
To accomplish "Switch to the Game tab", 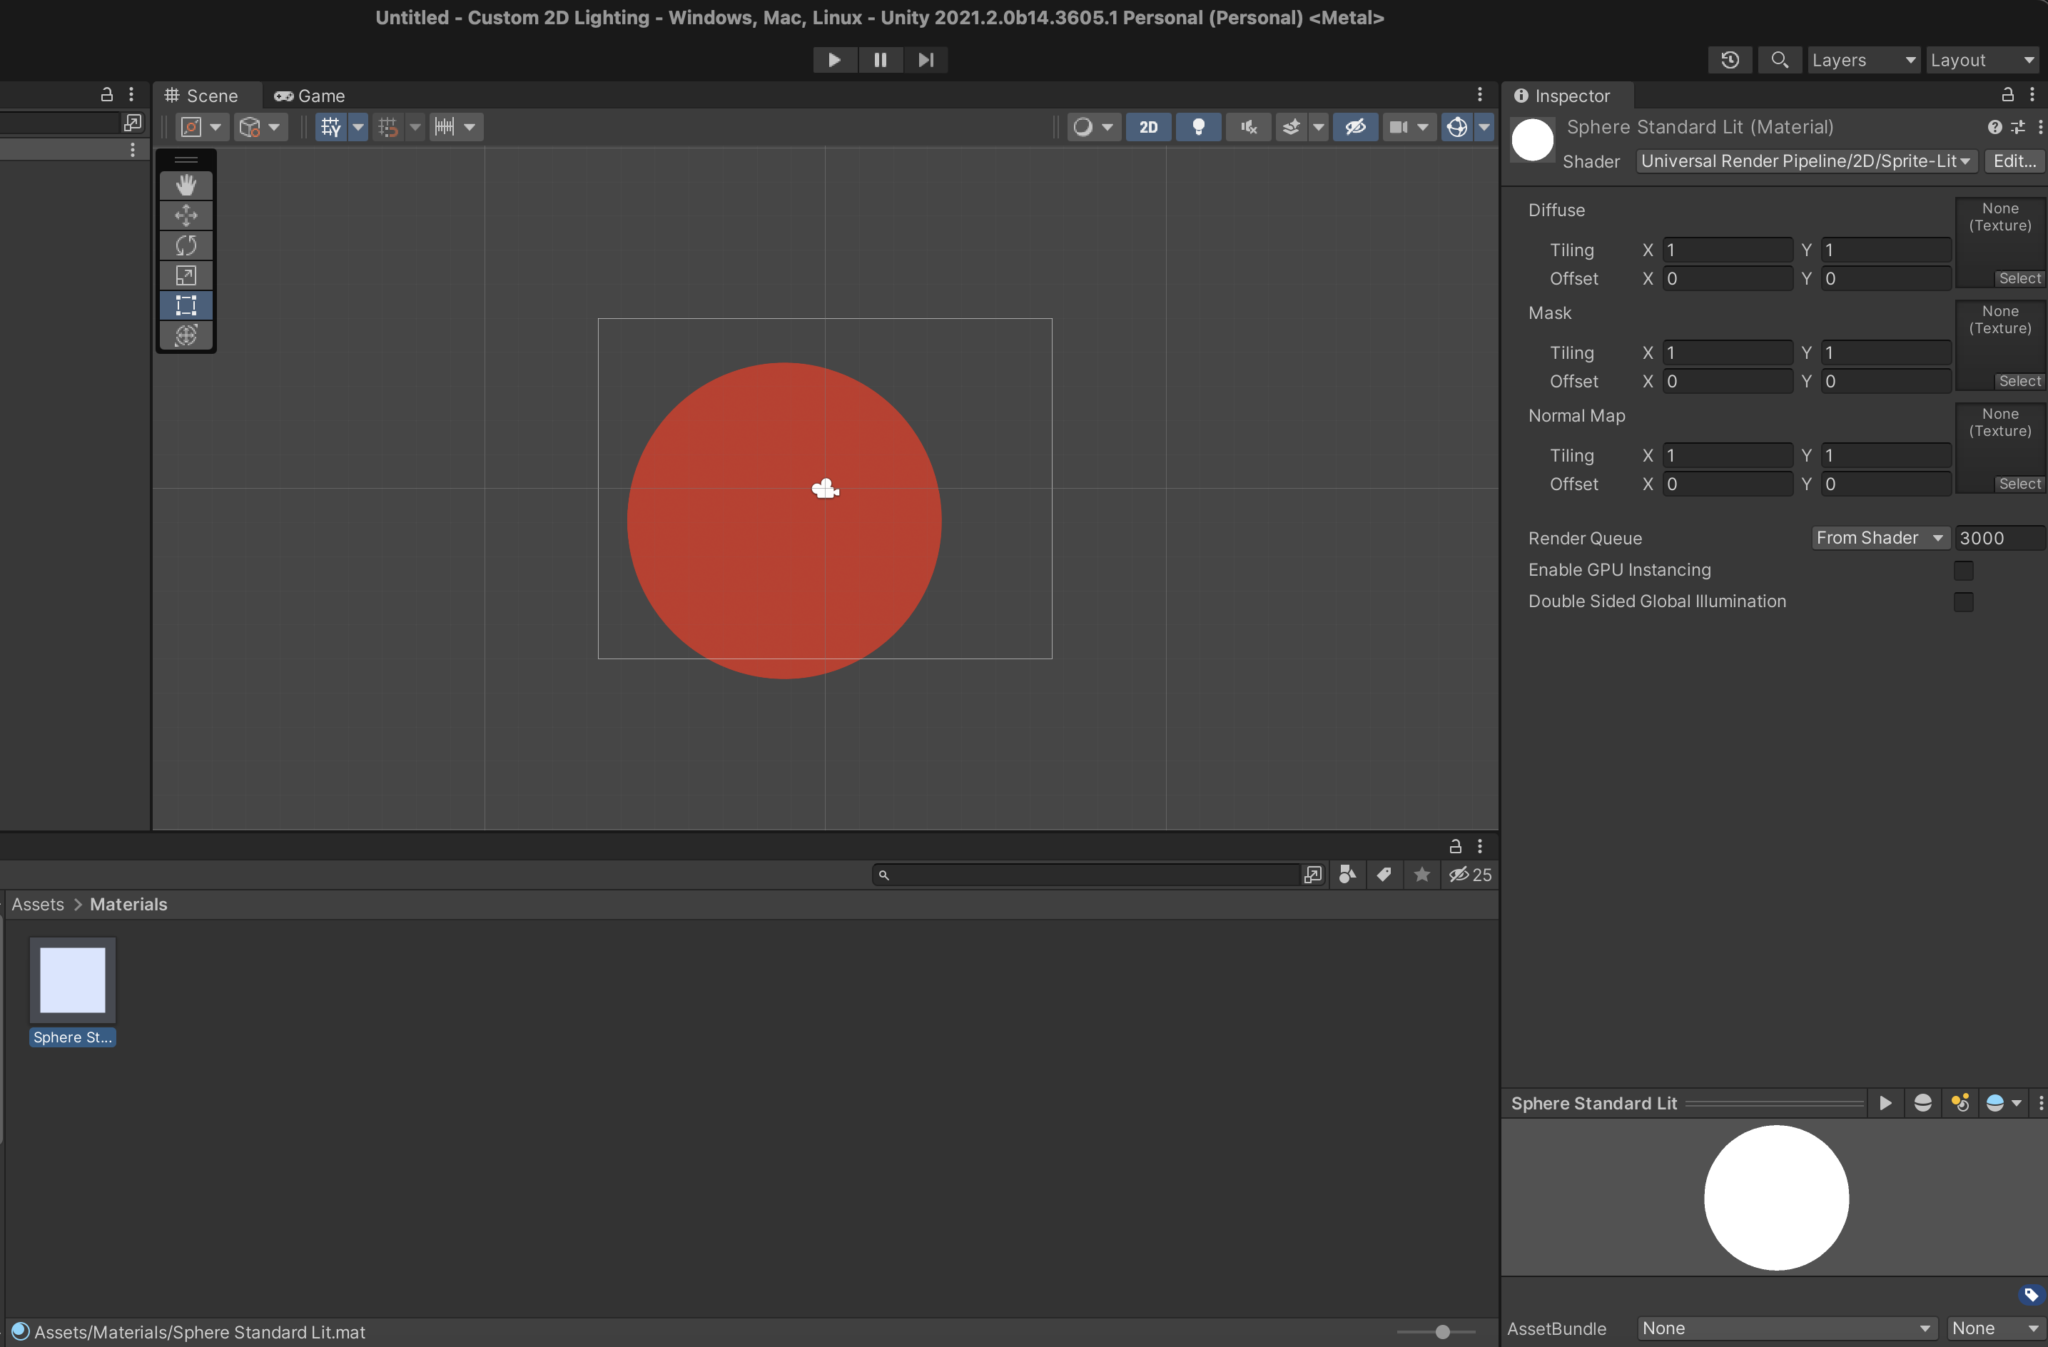I will point(309,95).
